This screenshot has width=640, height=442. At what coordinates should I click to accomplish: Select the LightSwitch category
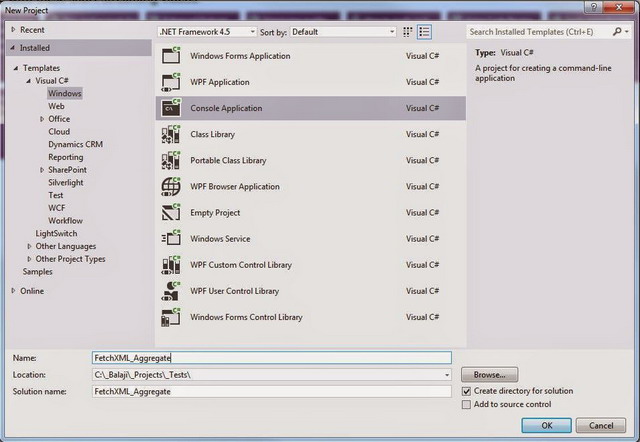pos(56,233)
